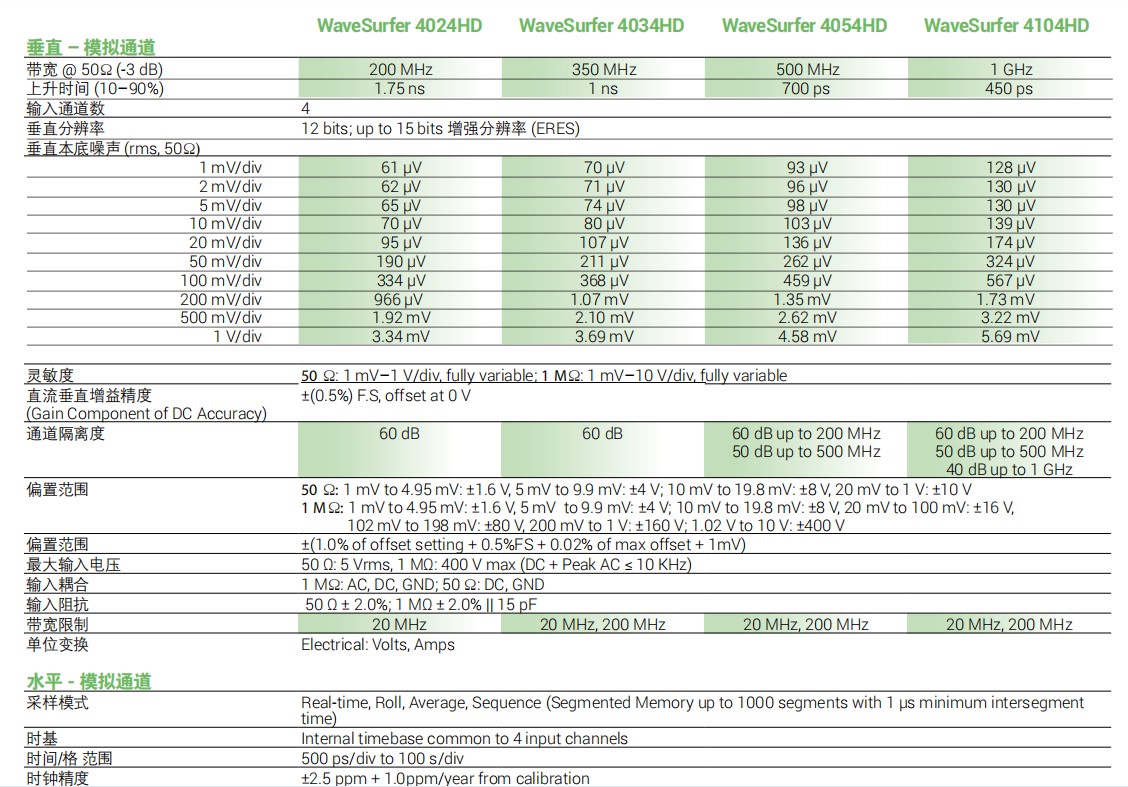Click the 2 mV/div row label
Viewport: 1128px width, 787px height.
(230, 186)
